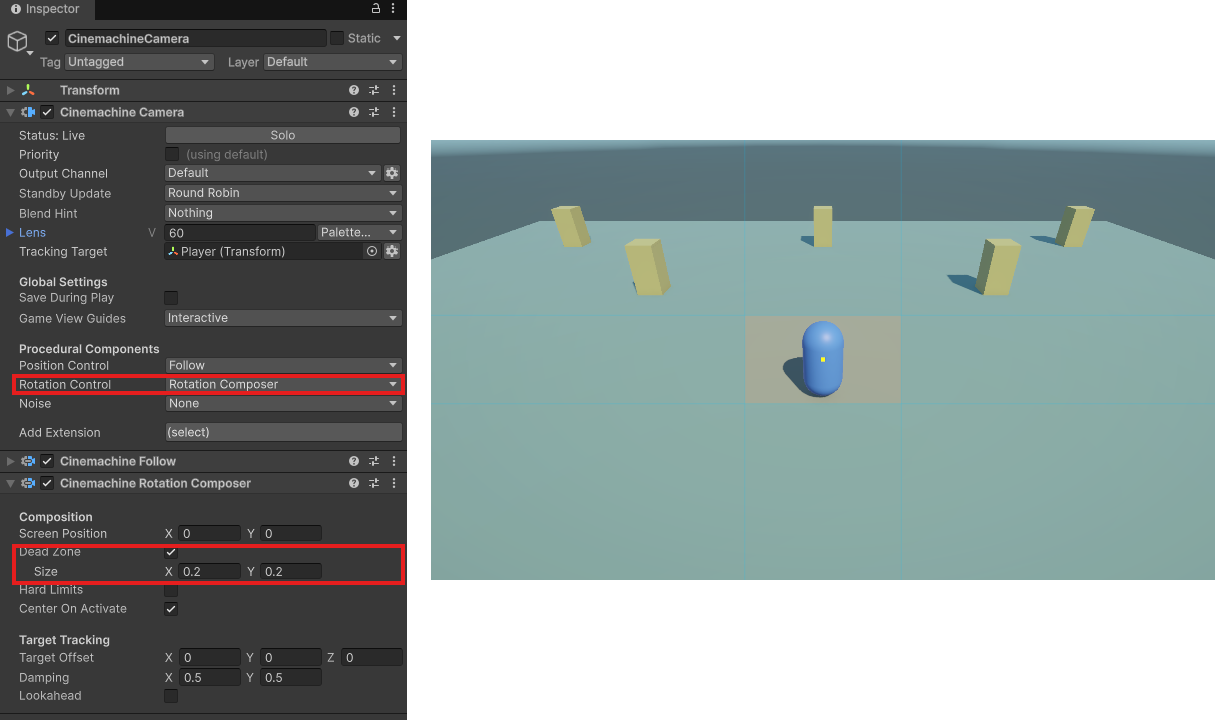Open the Static flags dropdown arrow

click(x=396, y=38)
